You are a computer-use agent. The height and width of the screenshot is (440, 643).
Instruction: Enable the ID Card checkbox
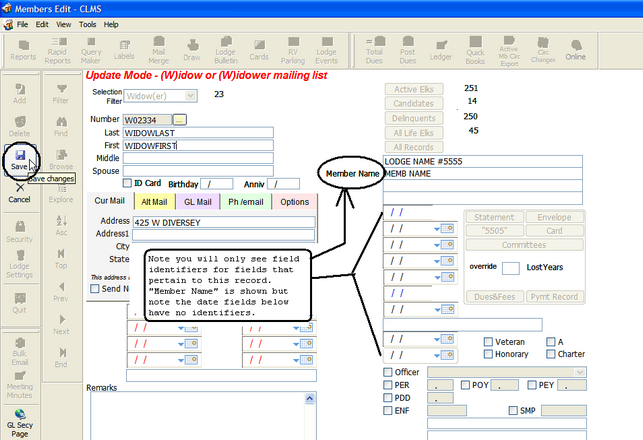click(126, 183)
